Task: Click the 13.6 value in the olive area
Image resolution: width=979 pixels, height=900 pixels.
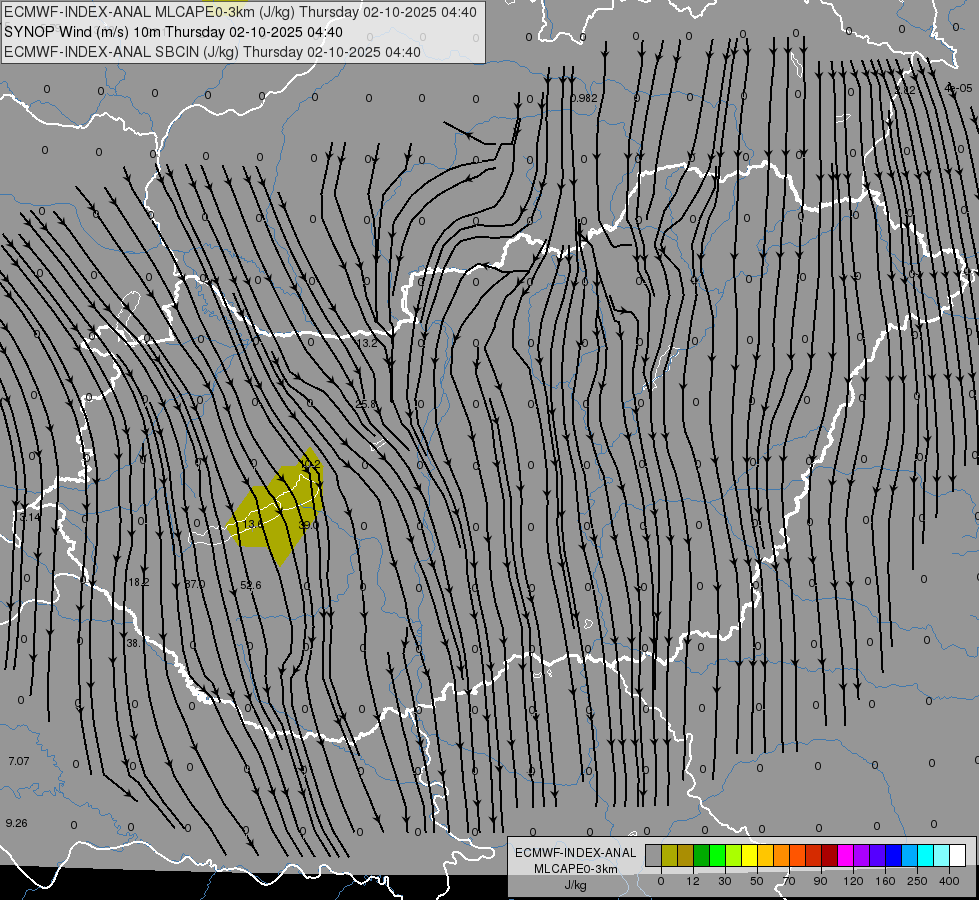Action: pos(252,524)
